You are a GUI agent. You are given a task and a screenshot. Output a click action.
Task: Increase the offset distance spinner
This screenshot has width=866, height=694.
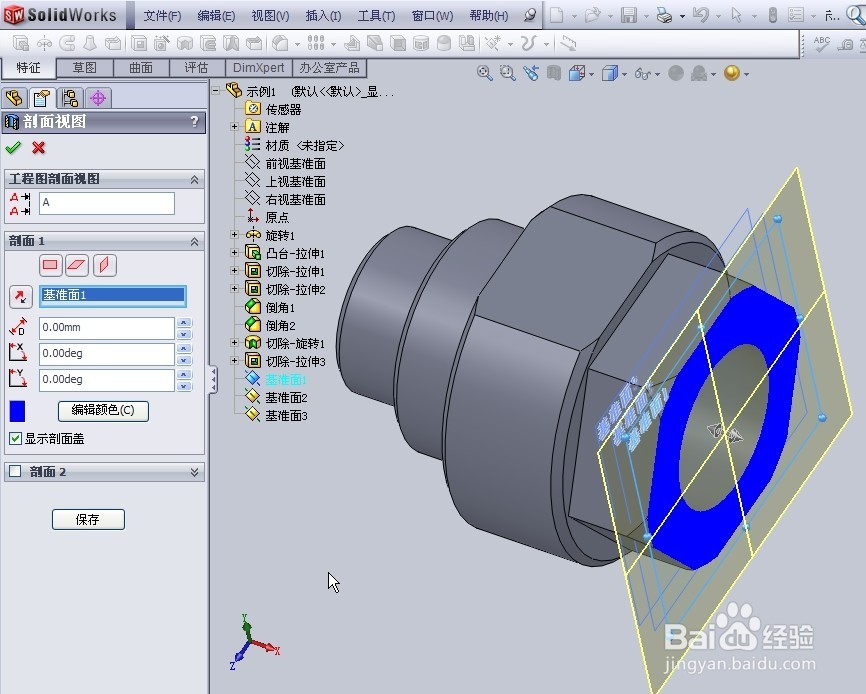point(184,322)
